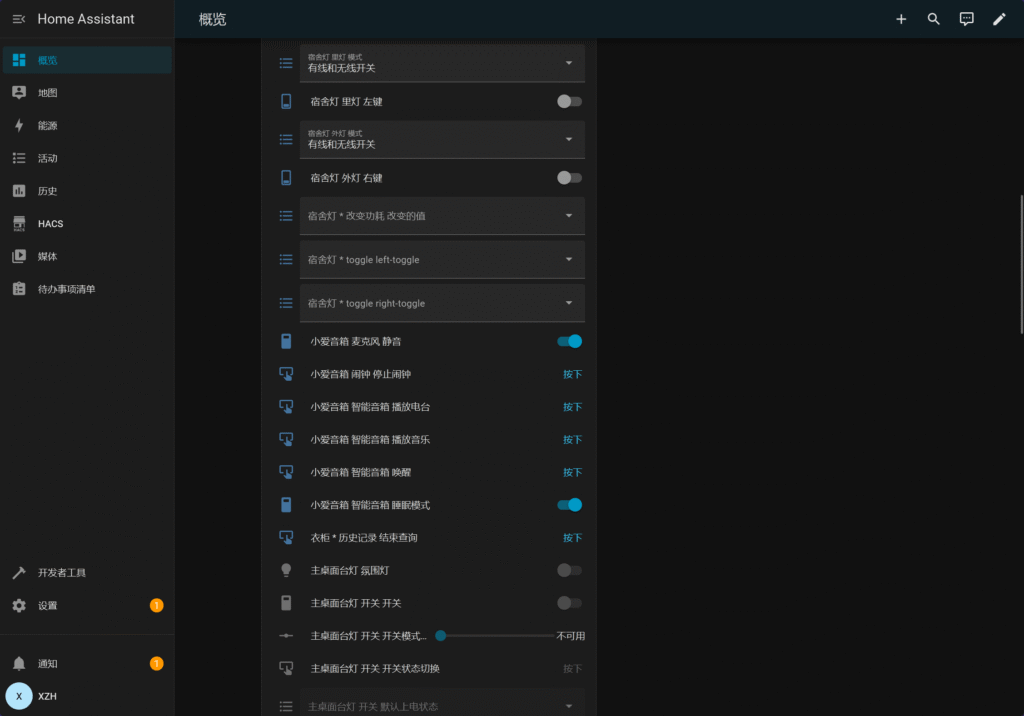Open 开发者工具 in the sidebar

(61, 573)
